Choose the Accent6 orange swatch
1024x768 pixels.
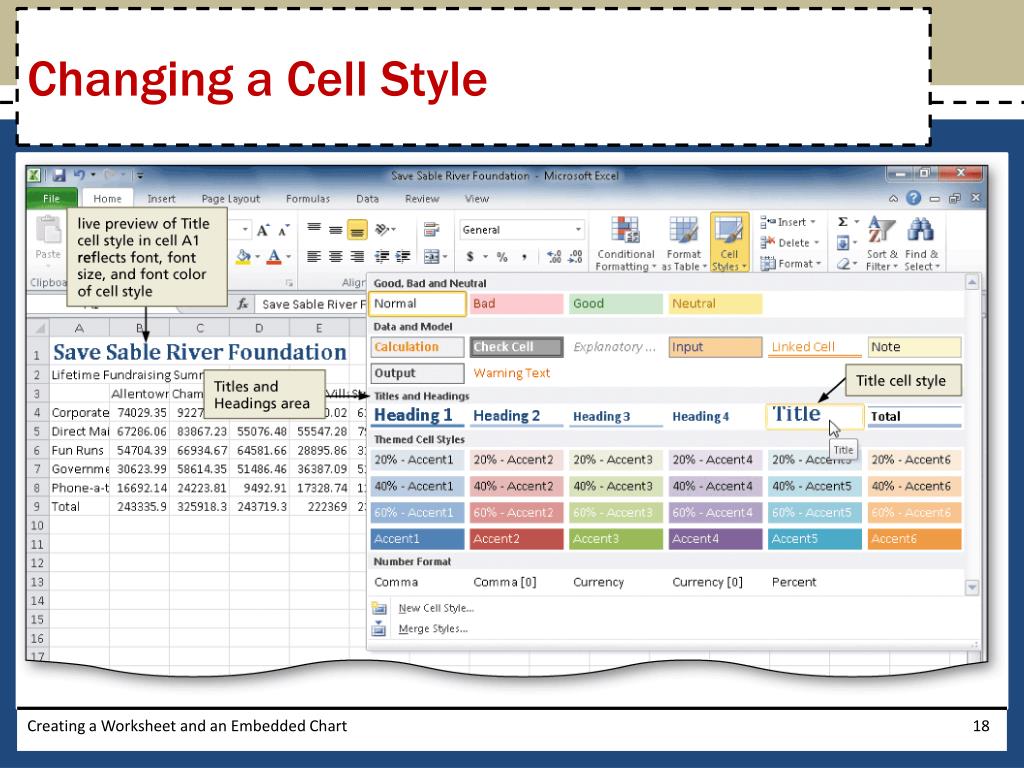(914, 539)
